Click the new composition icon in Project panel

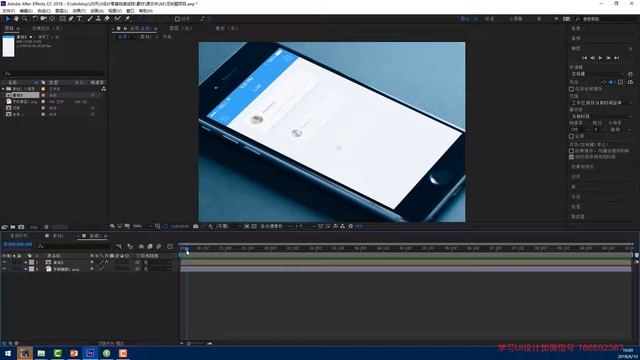tap(21, 227)
